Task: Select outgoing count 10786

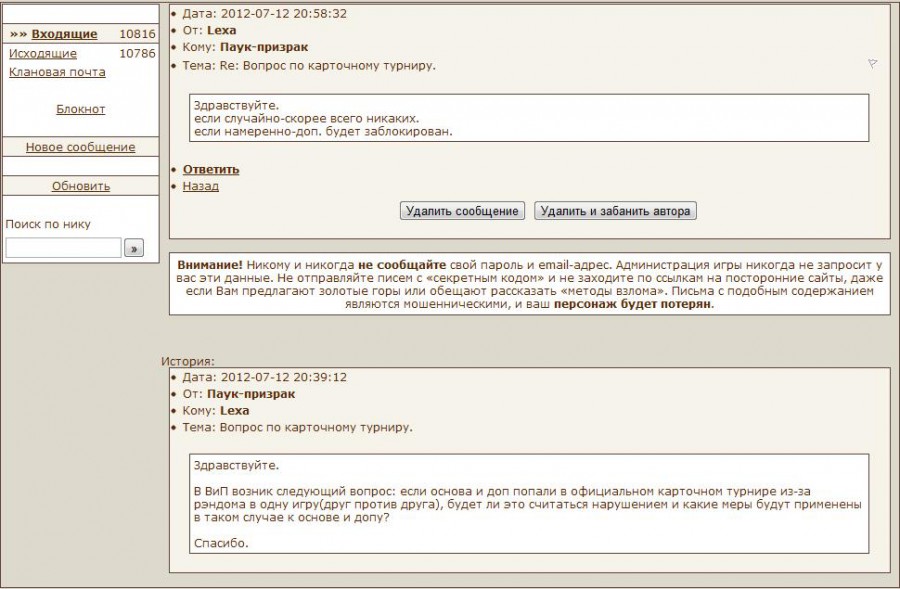Action: point(137,53)
